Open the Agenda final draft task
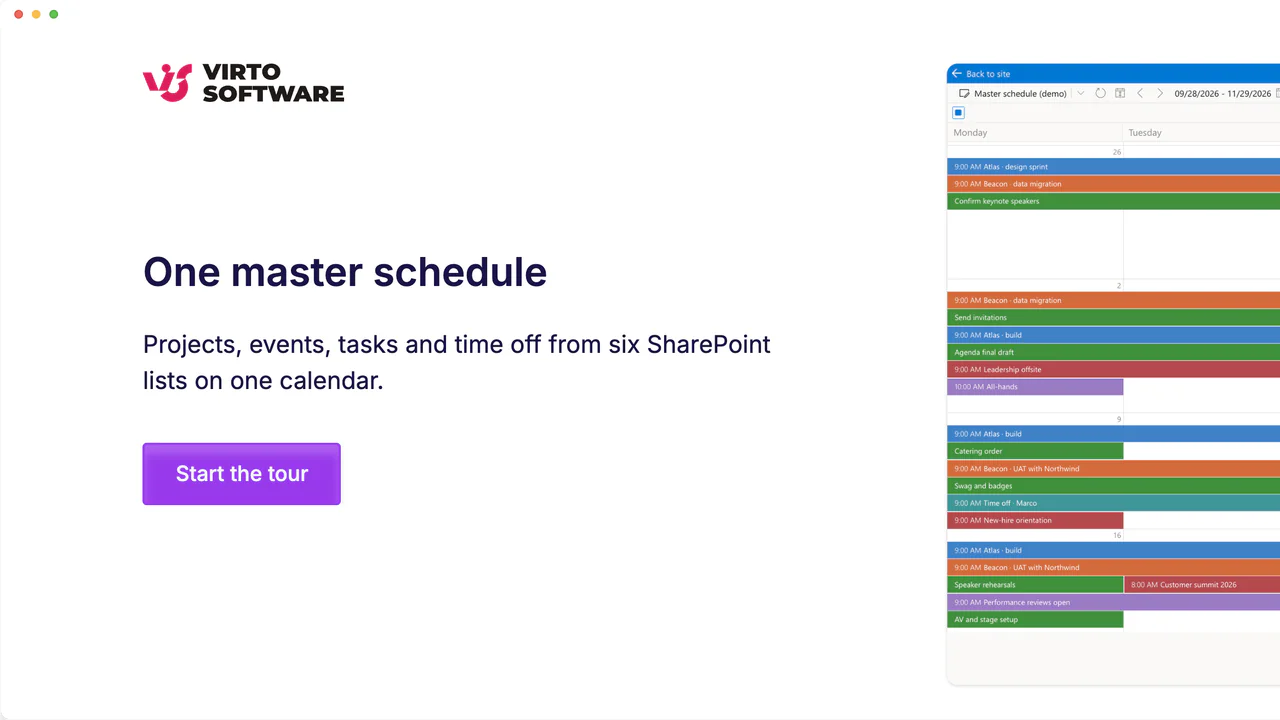The width and height of the screenshot is (1280, 720). click(1113, 352)
